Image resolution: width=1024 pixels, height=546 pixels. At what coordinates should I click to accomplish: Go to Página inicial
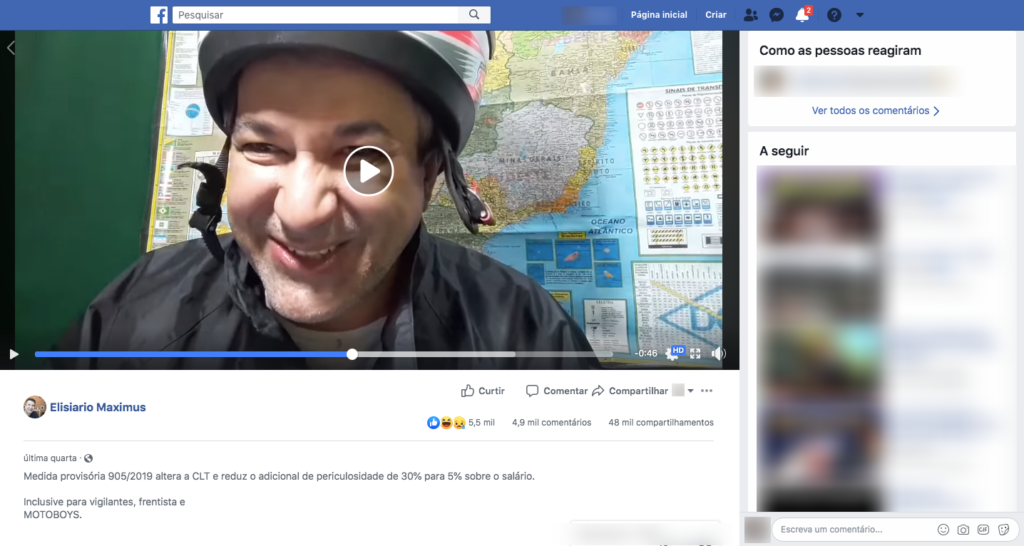tap(659, 15)
